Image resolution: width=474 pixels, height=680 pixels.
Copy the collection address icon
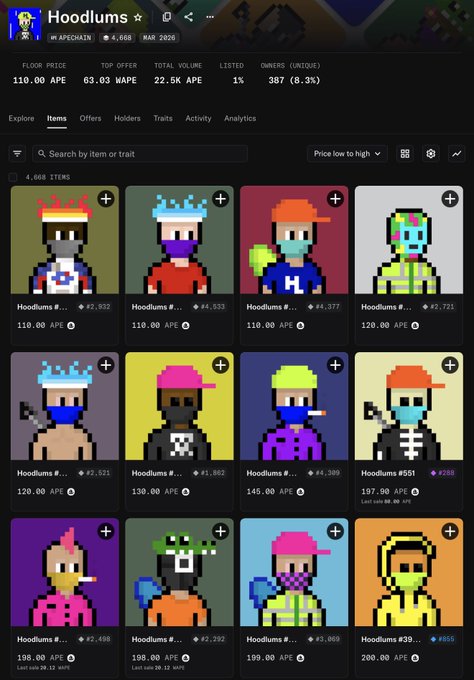(x=167, y=17)
